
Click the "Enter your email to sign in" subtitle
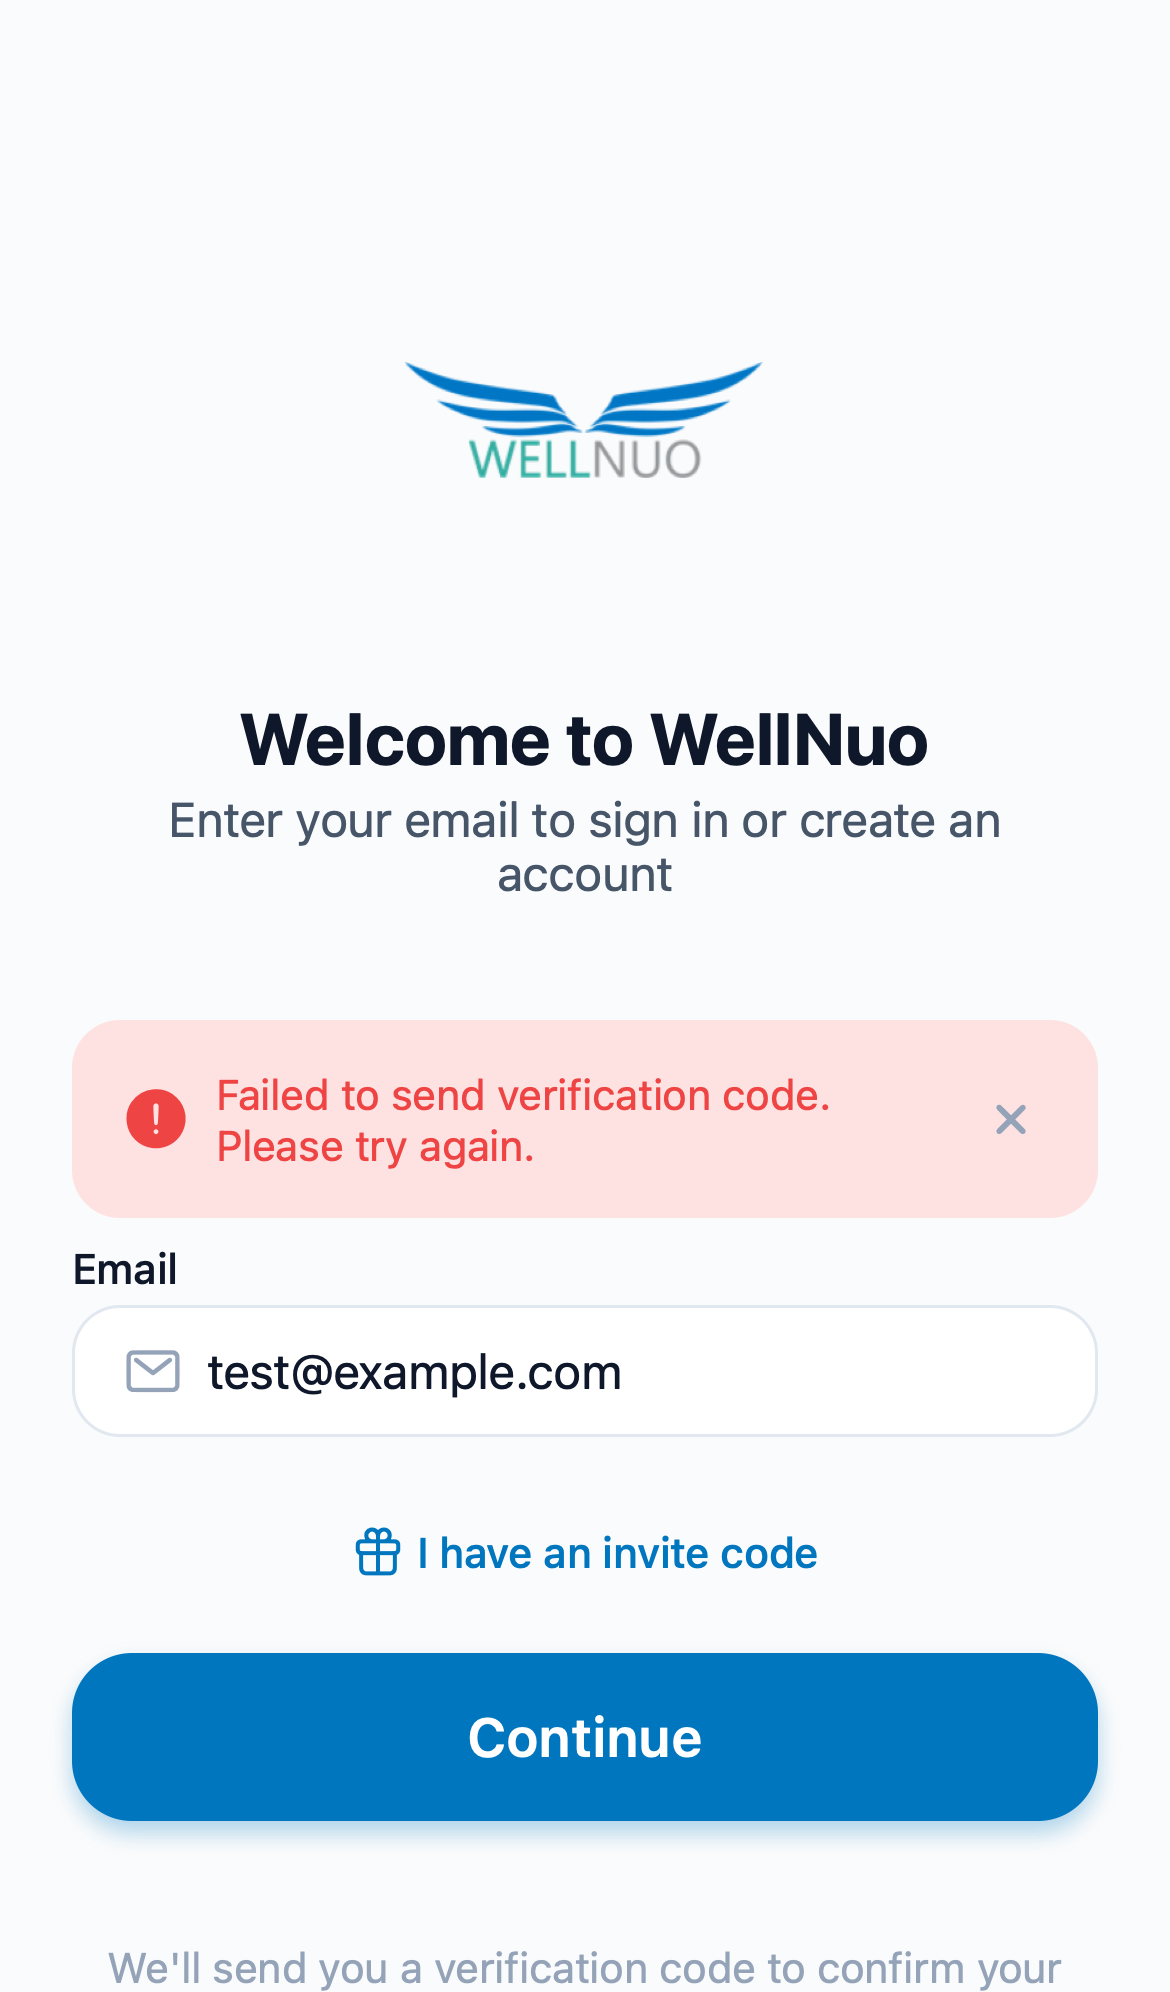tap(585, 821)
